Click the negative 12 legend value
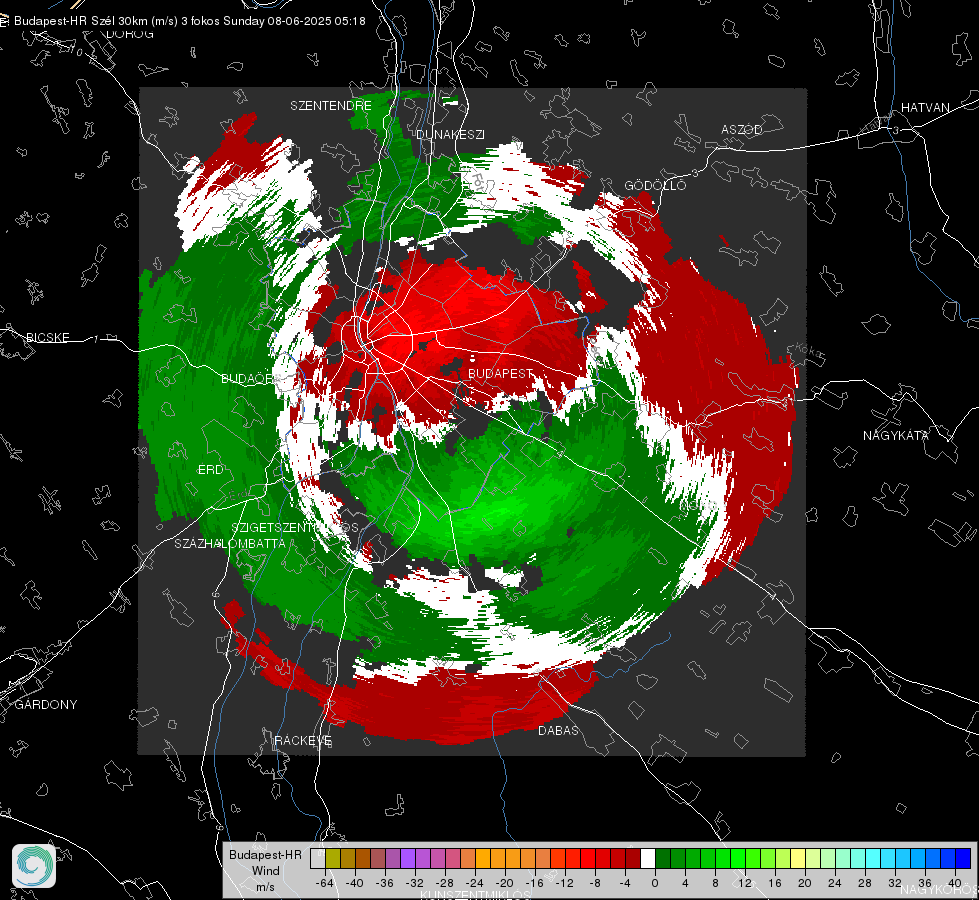This screenshot has height=900, width=979. click(564, 883)
